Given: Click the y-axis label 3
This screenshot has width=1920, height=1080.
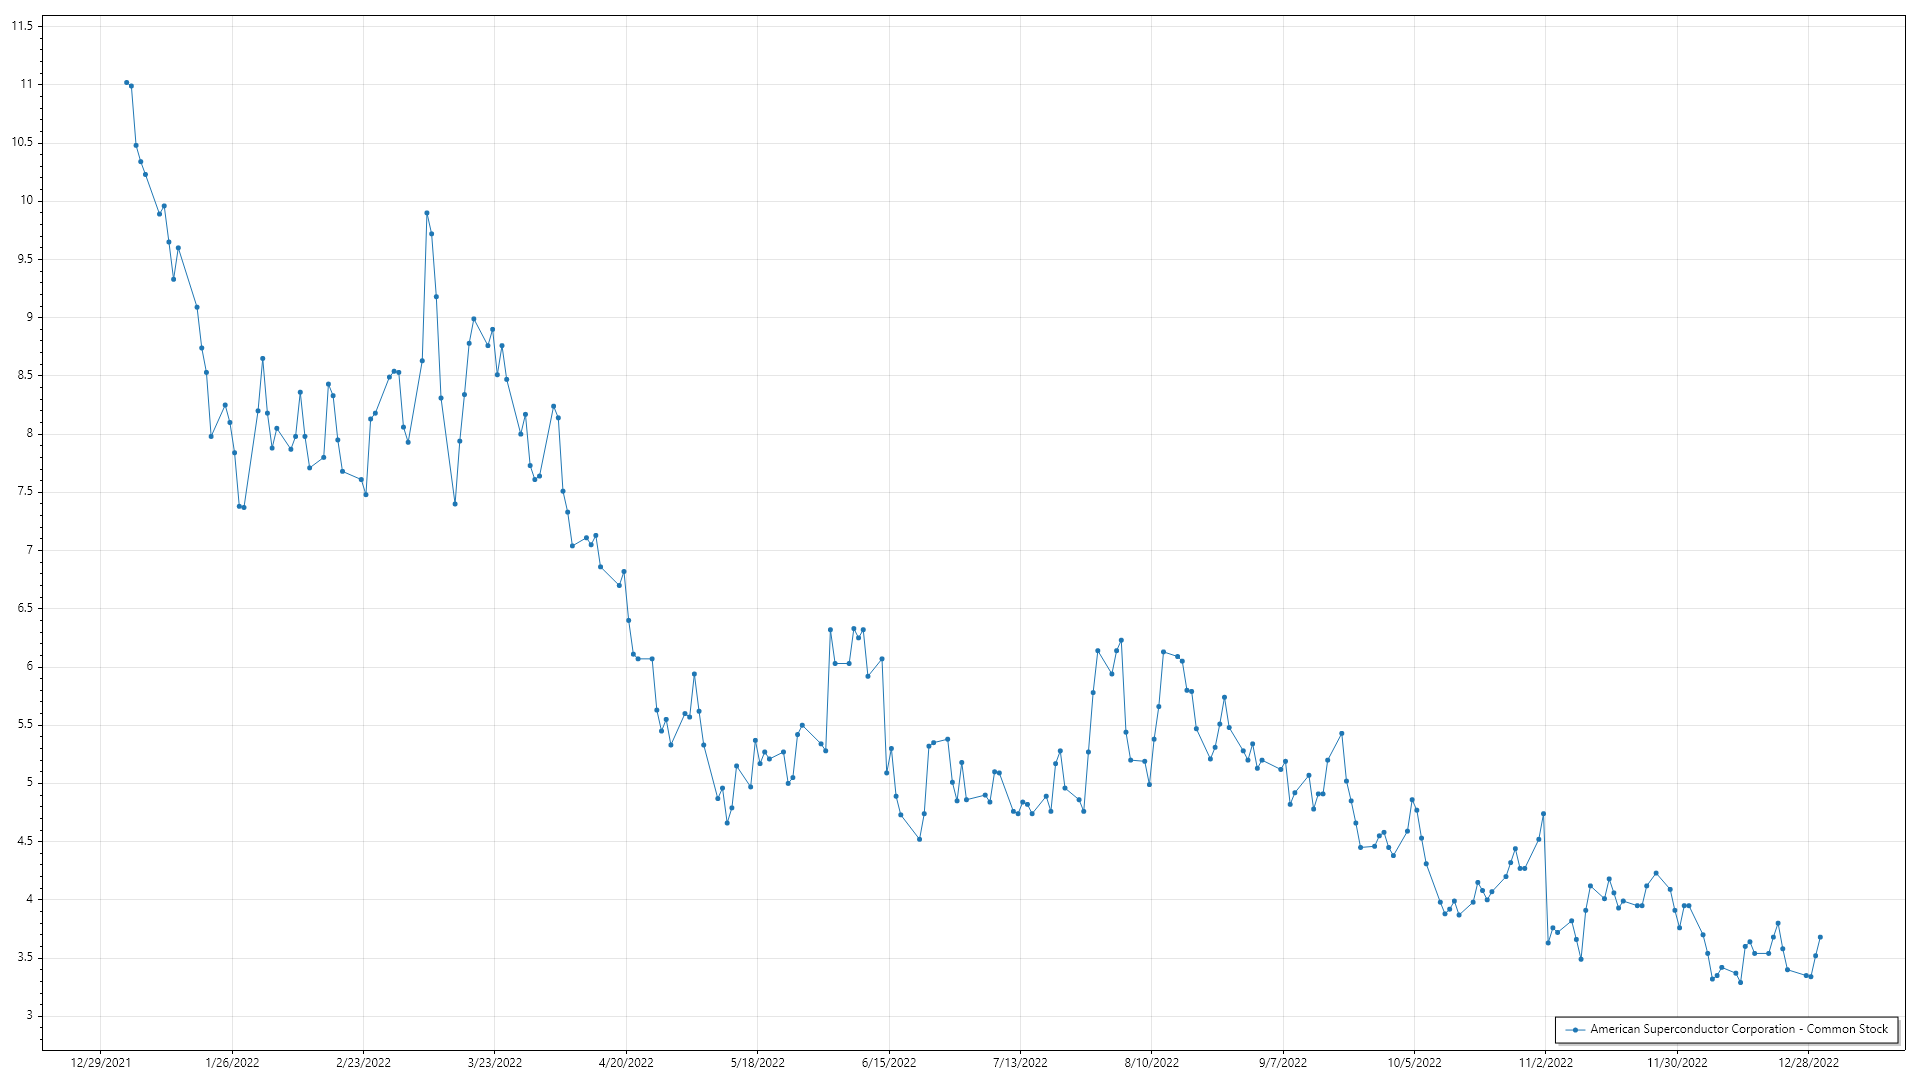Looking at the screenshot, I should (30, 1016).
